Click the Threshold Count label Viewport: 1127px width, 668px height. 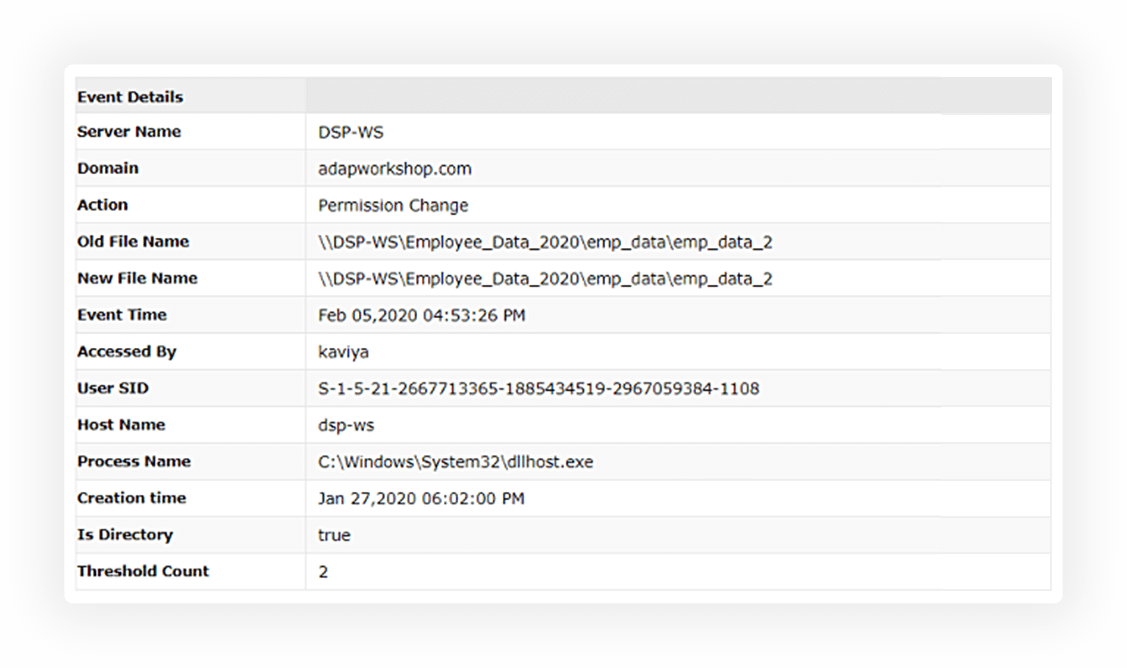click(142, 571)
